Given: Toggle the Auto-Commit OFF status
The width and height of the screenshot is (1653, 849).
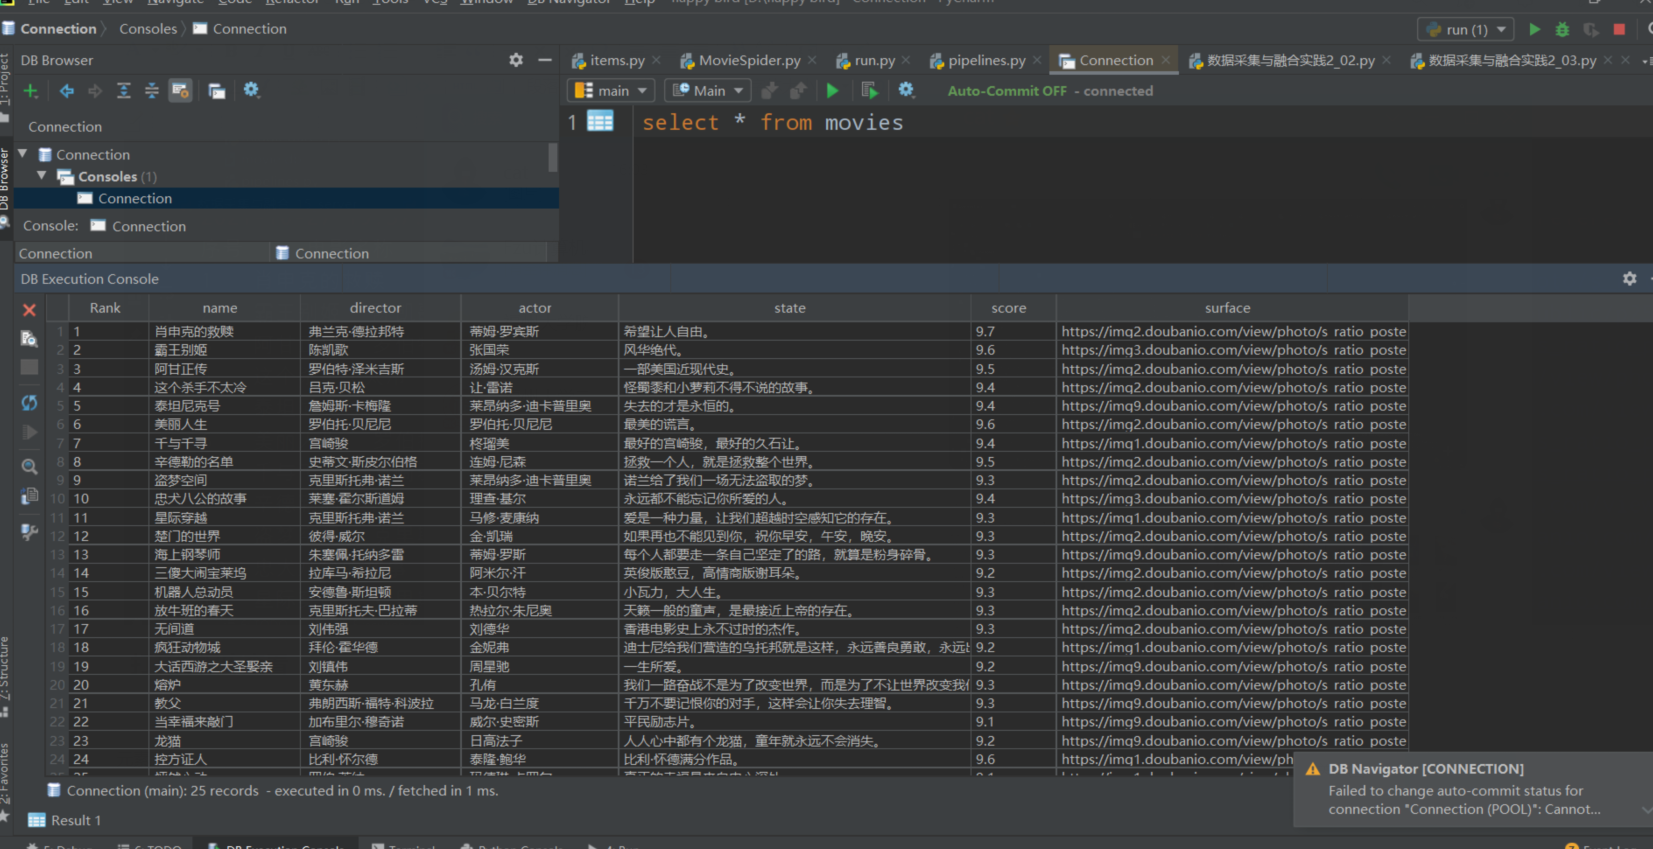Looking at the screenshot, I should point(1007,91).
